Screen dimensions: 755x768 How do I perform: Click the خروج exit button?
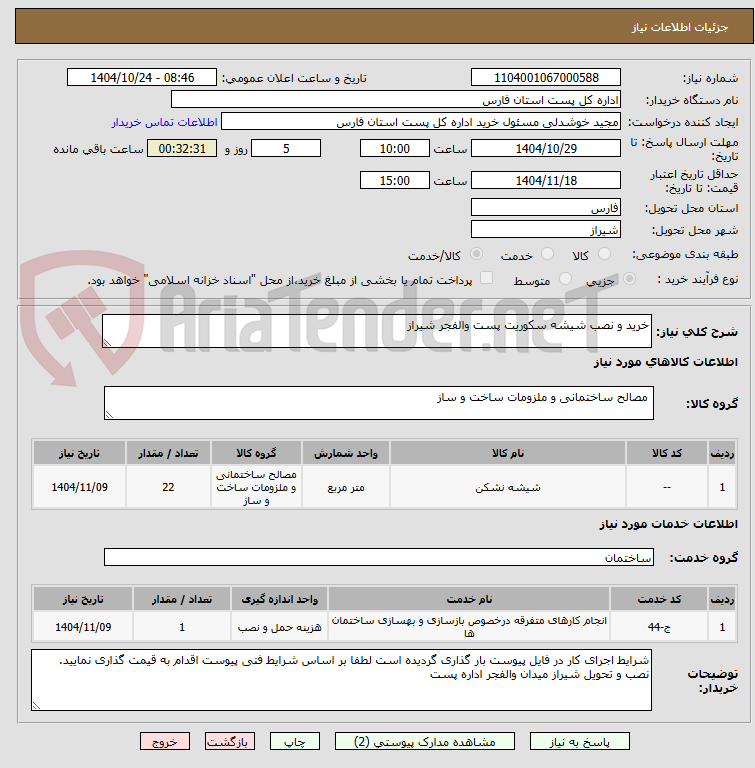tap(165, 742)
